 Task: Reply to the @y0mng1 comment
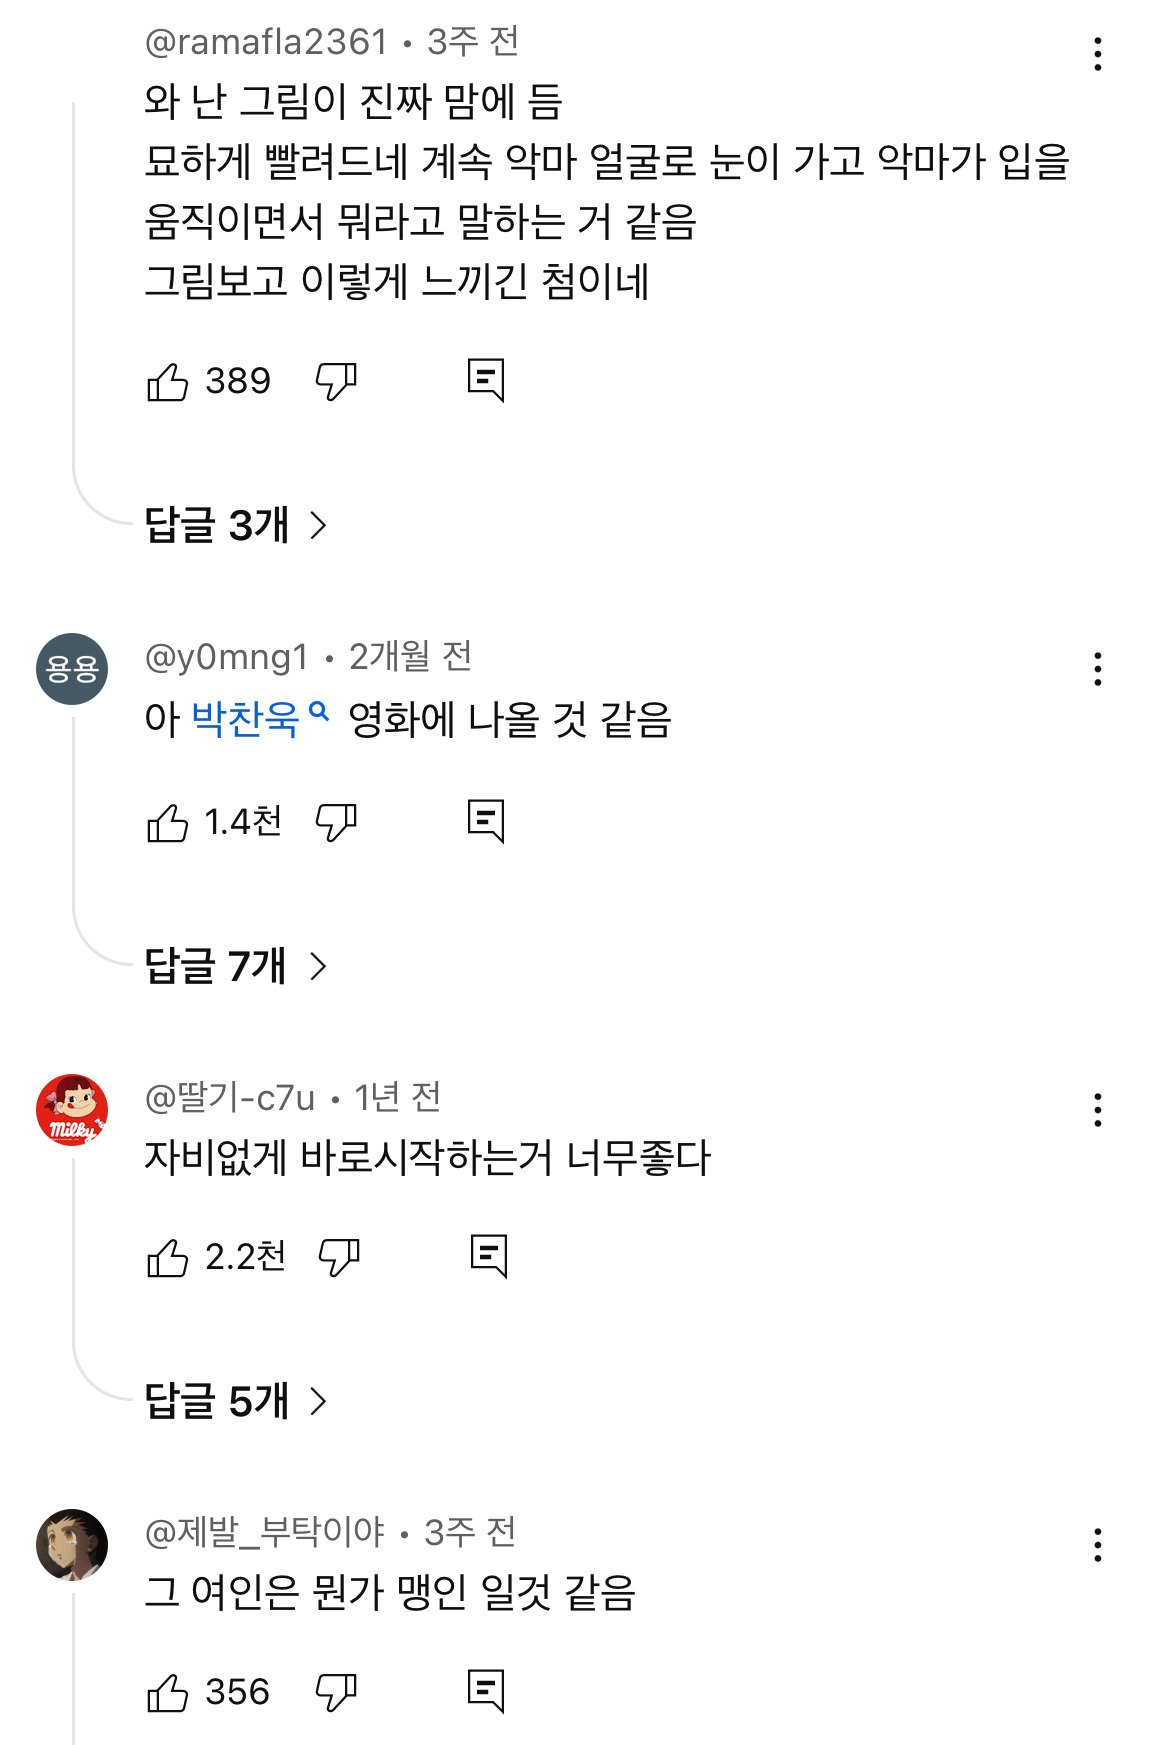click(x=486, y=822)
